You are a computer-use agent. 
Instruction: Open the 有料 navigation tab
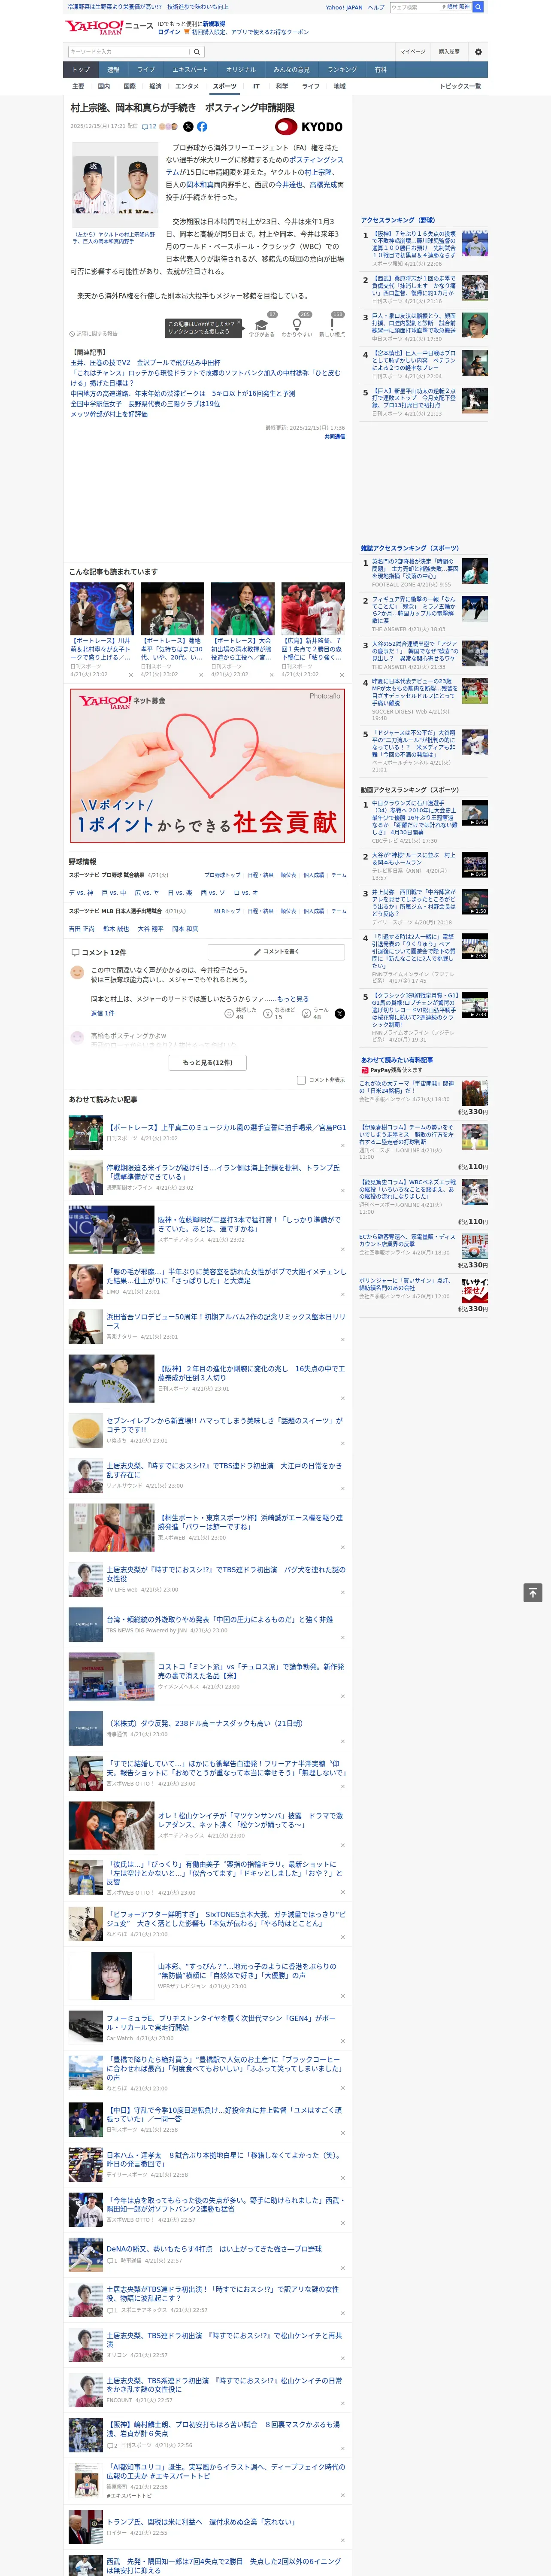[380, 70]
